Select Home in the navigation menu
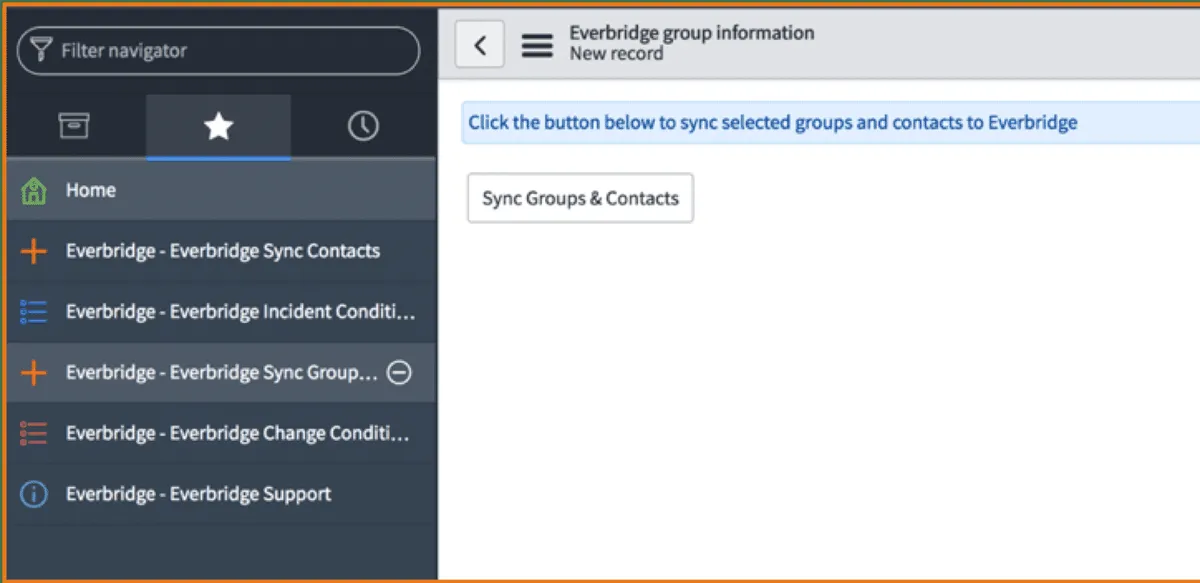 coord(91,190)
